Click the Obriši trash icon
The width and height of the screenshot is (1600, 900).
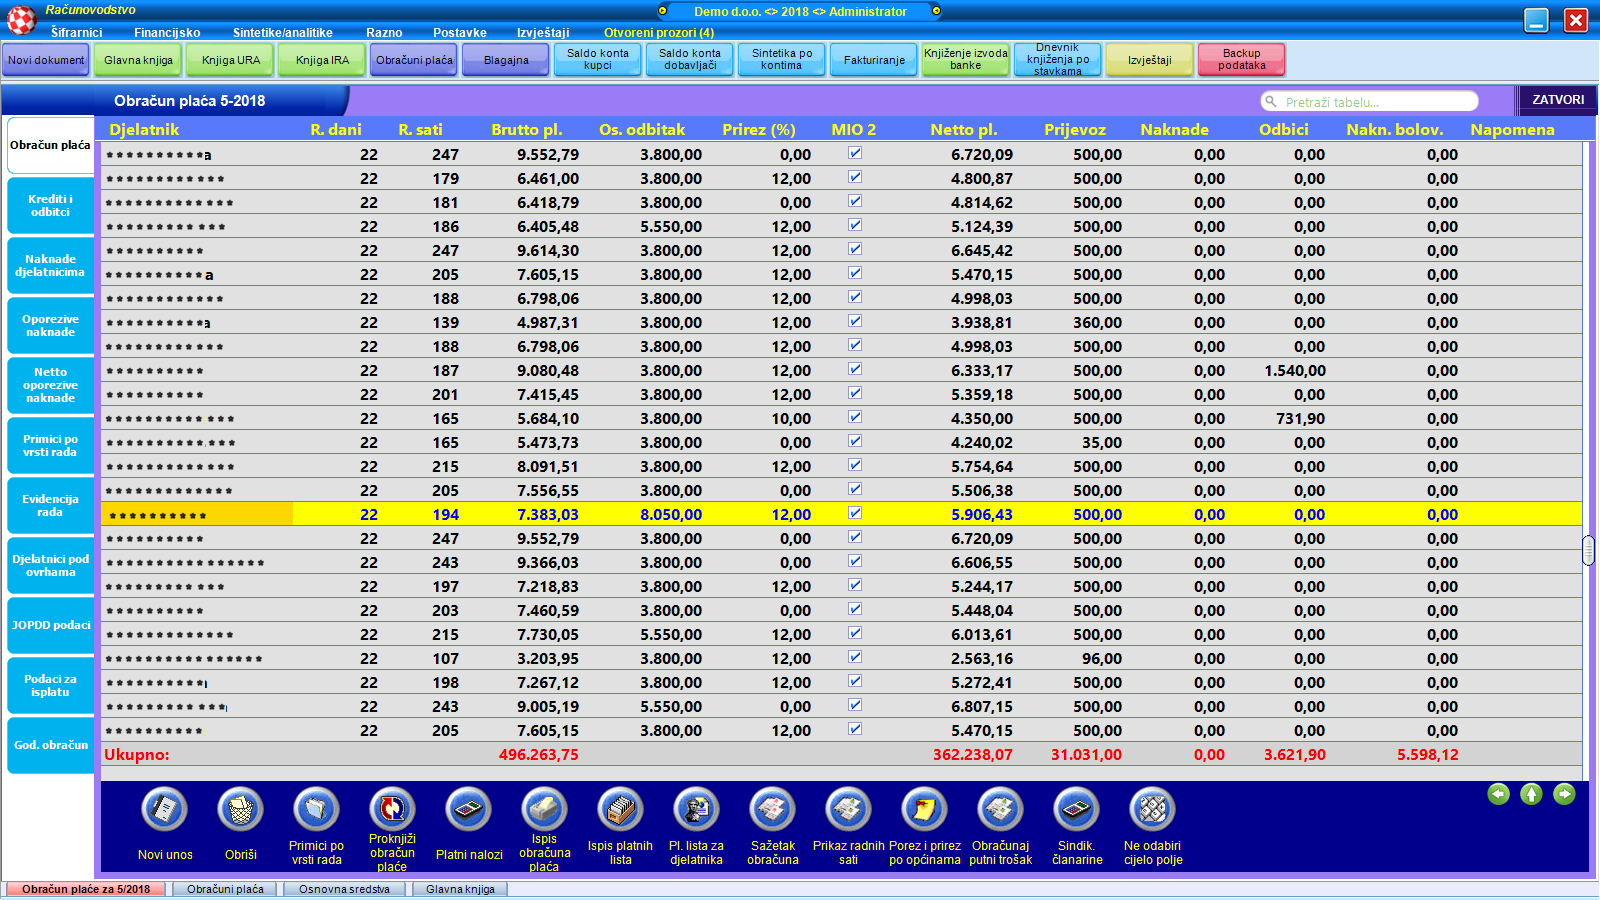241,810
